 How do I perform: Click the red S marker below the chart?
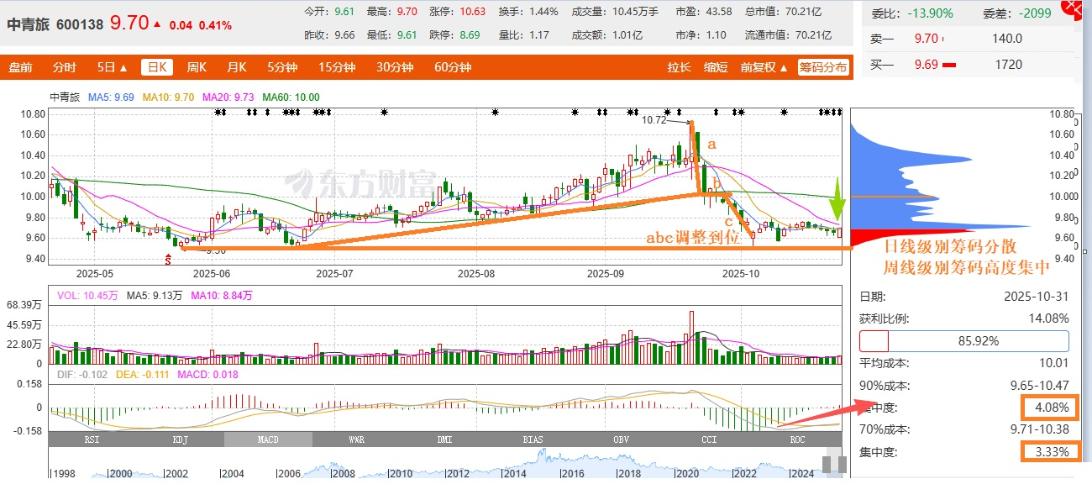[x=167, y=260]
